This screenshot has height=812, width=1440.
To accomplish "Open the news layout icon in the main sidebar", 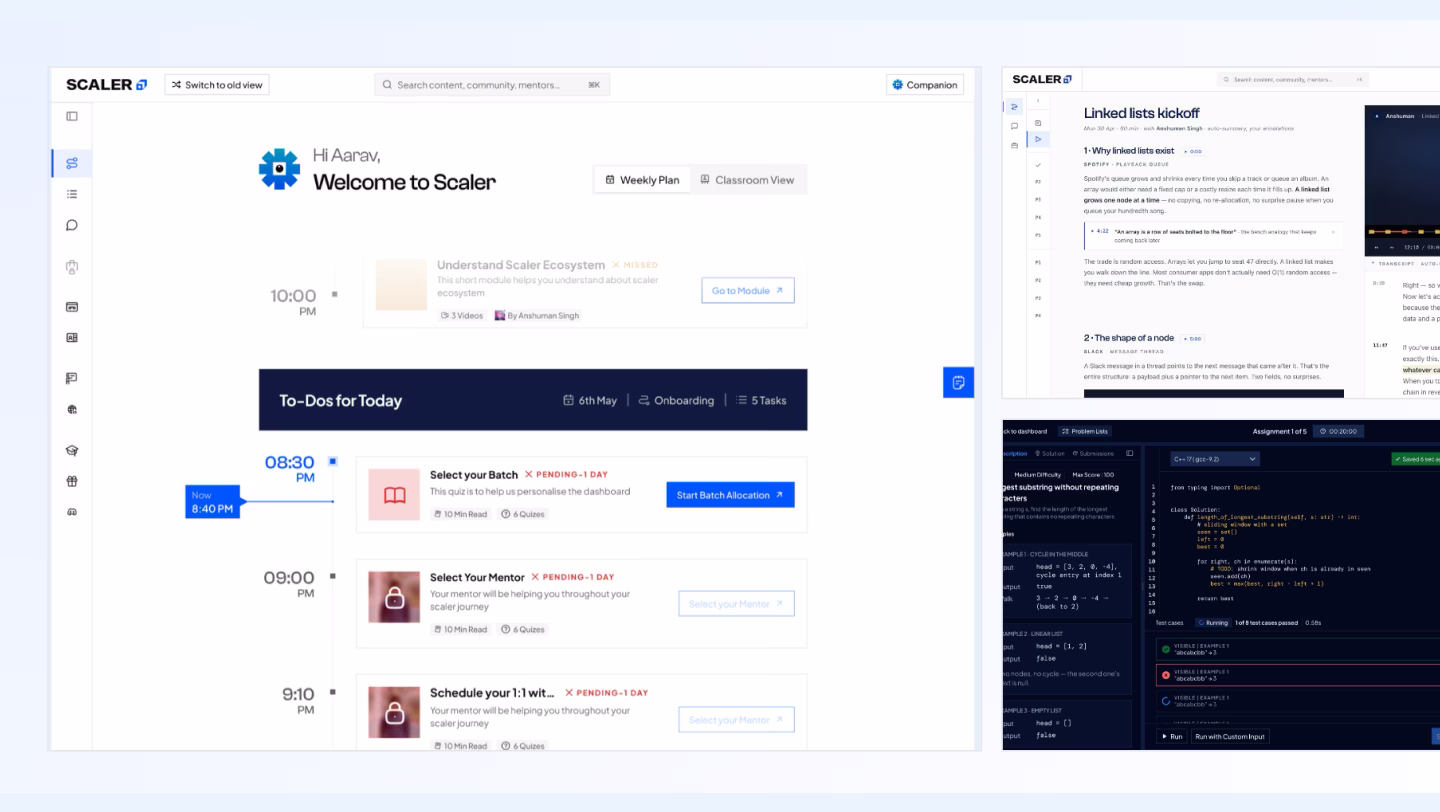I will coord(72,337).
